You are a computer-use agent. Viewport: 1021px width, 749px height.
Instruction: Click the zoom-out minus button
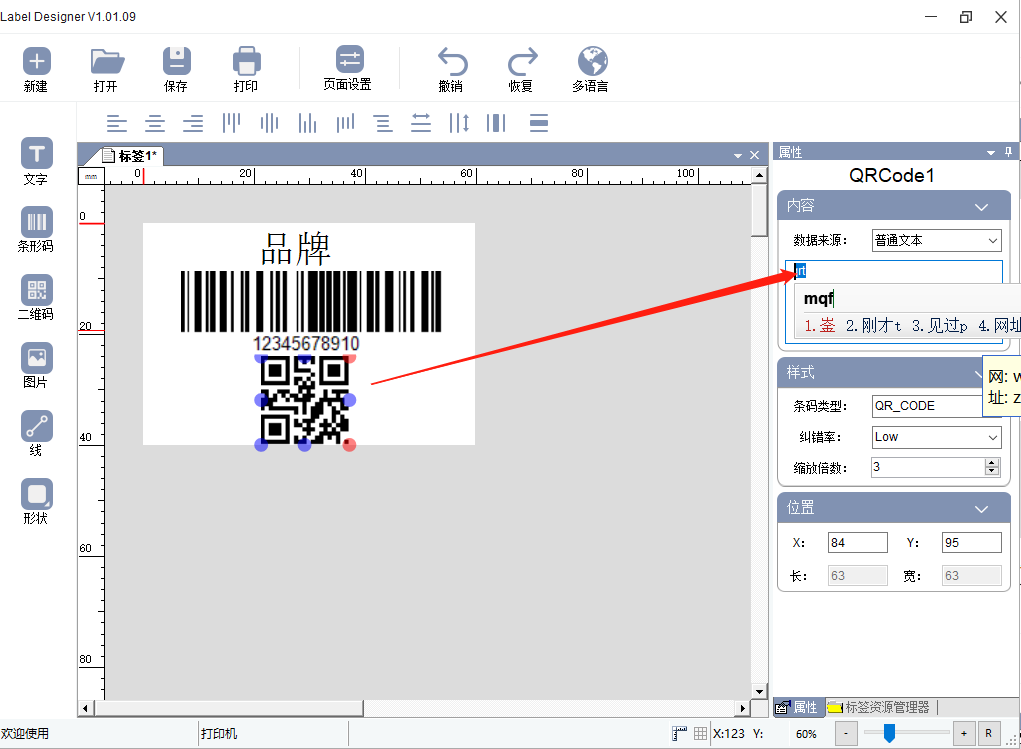(x=846, y=733)
